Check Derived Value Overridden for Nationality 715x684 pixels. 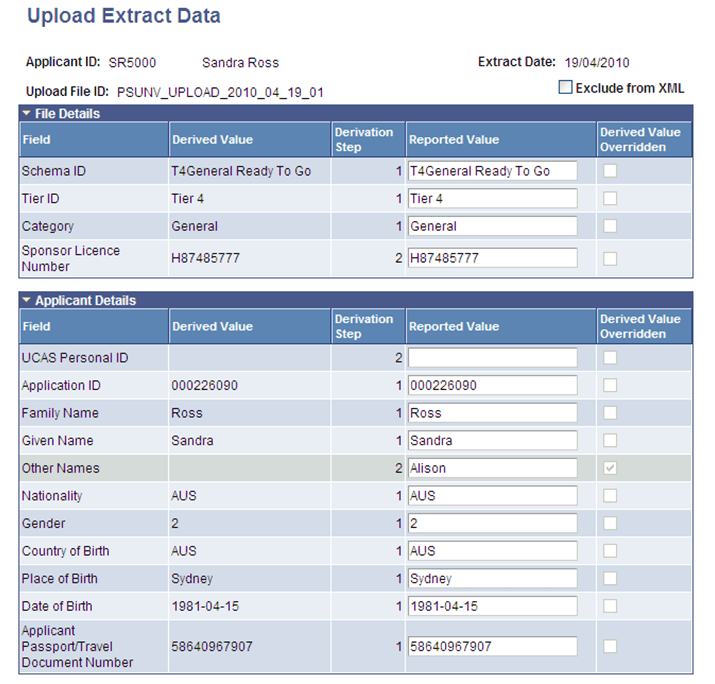tap(610, 496)
